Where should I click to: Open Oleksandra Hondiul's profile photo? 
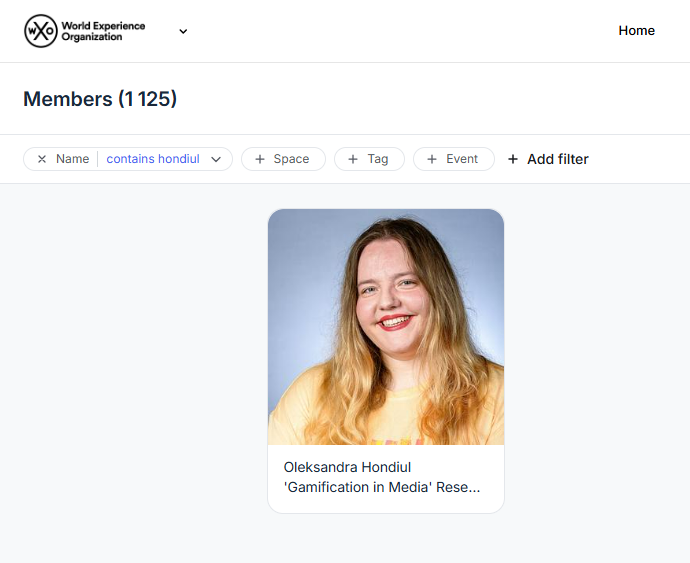386,327
